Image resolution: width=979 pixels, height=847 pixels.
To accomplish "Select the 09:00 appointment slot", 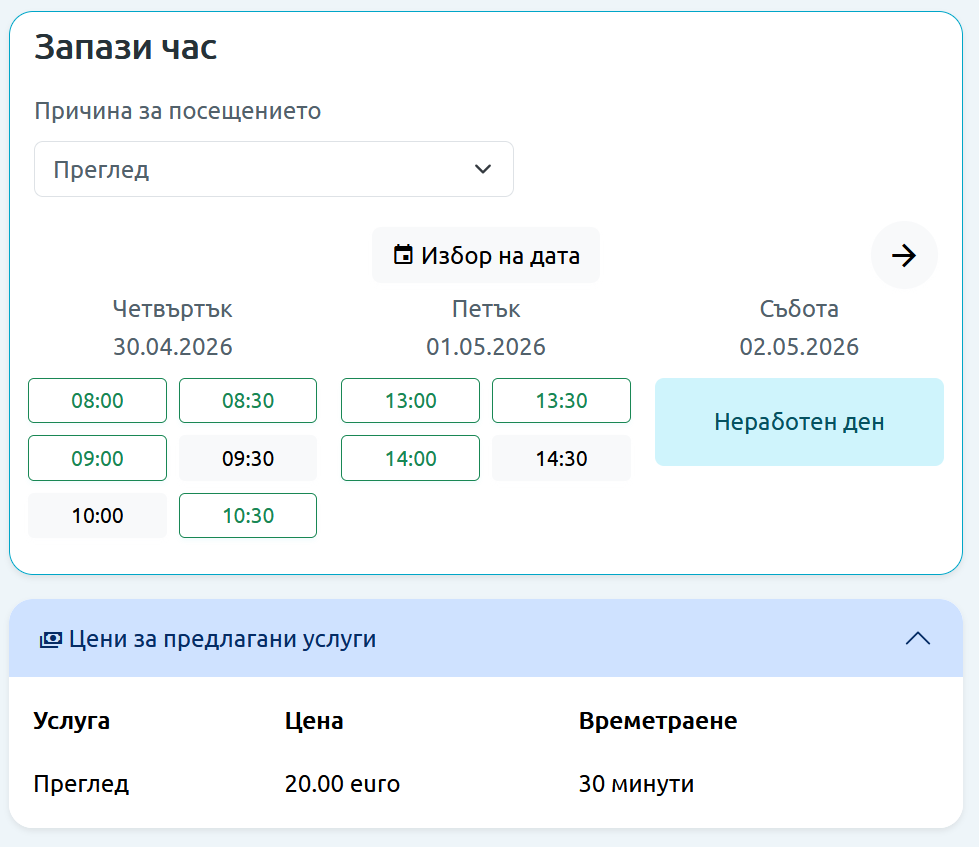I will tap(97, 458).
